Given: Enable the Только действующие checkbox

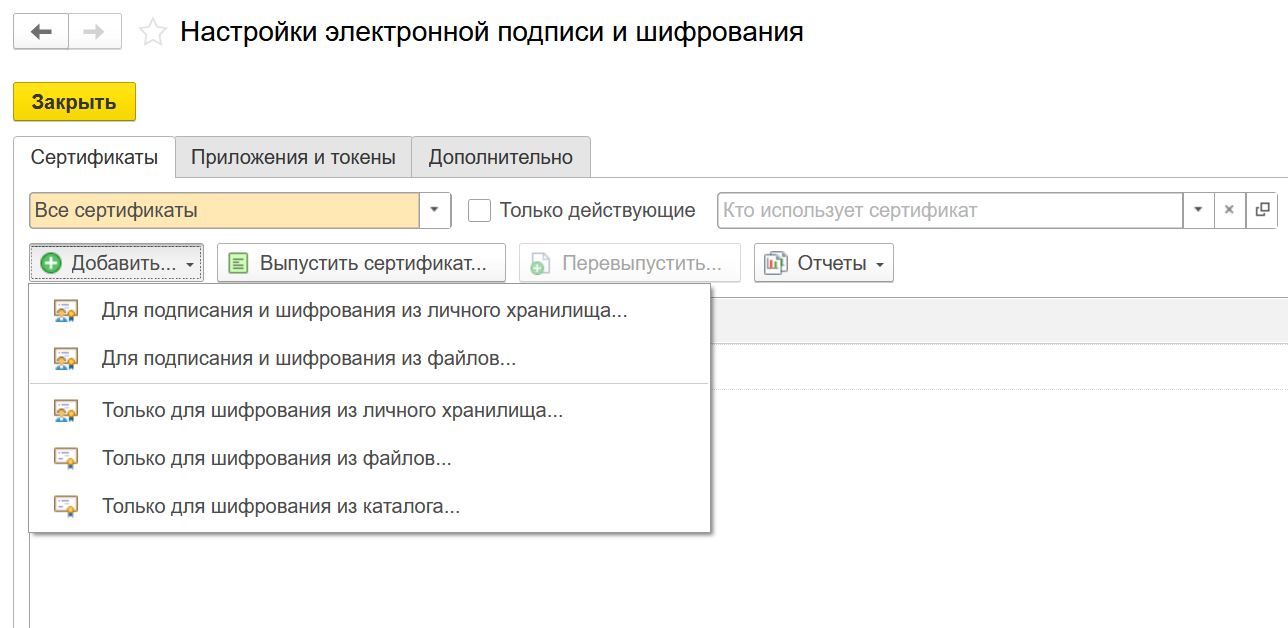Looking at the screenshot, I should point(480,210).
